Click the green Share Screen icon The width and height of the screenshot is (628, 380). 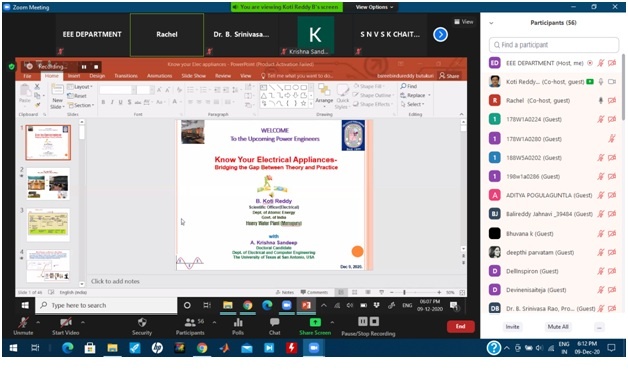[315, 322]
